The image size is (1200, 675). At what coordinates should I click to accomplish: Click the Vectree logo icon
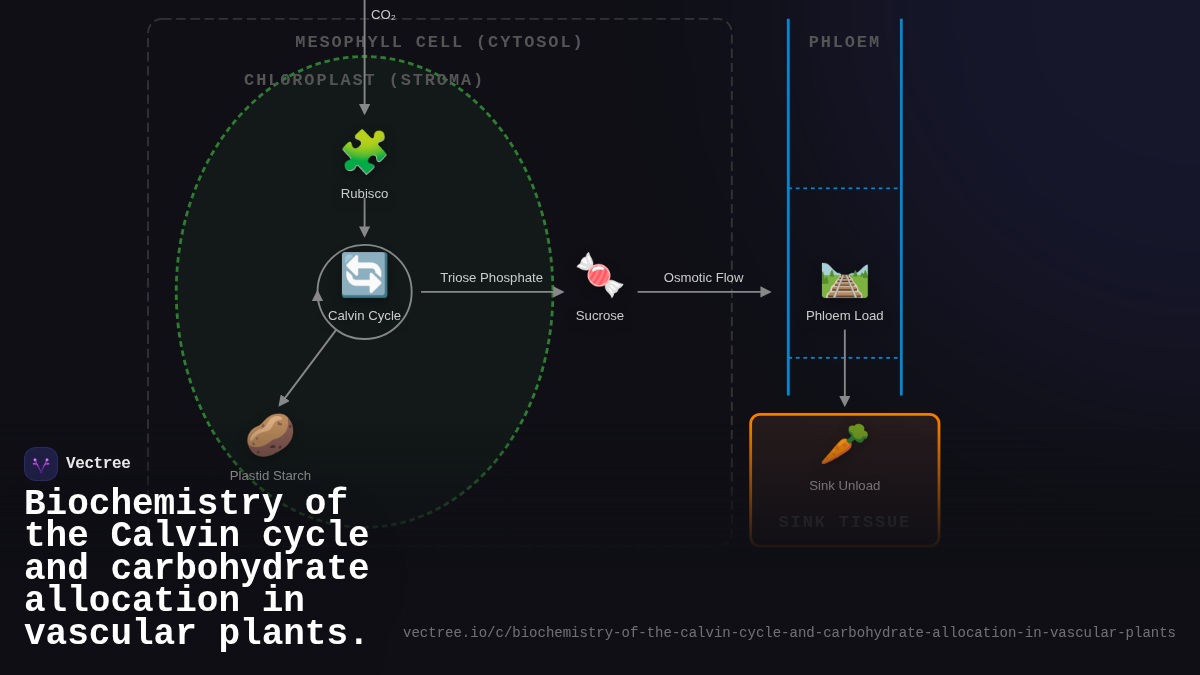point(41,463)
